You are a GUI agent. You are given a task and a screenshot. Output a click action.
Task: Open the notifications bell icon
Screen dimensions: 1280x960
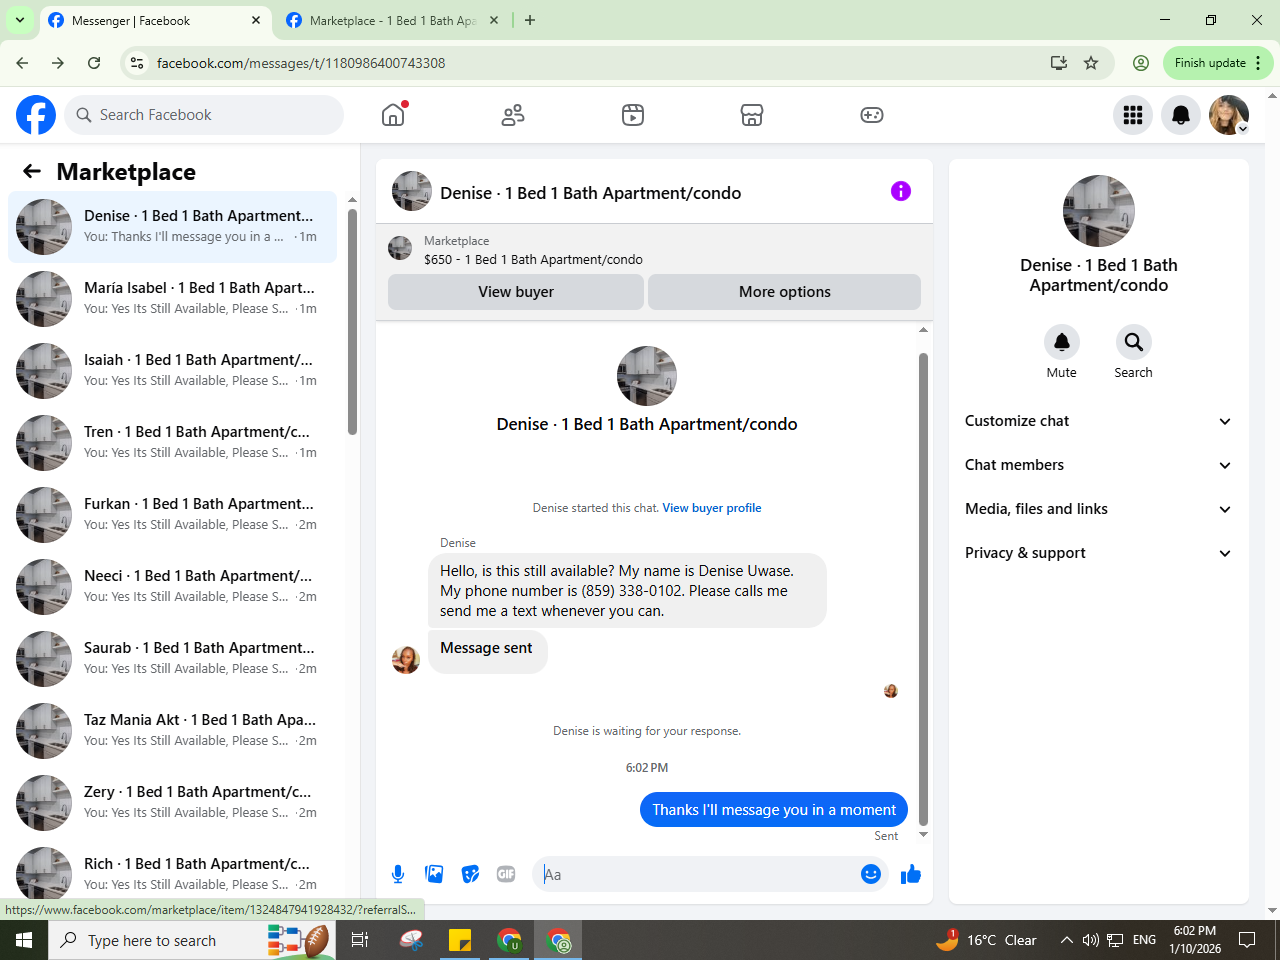pos(1181,115)
